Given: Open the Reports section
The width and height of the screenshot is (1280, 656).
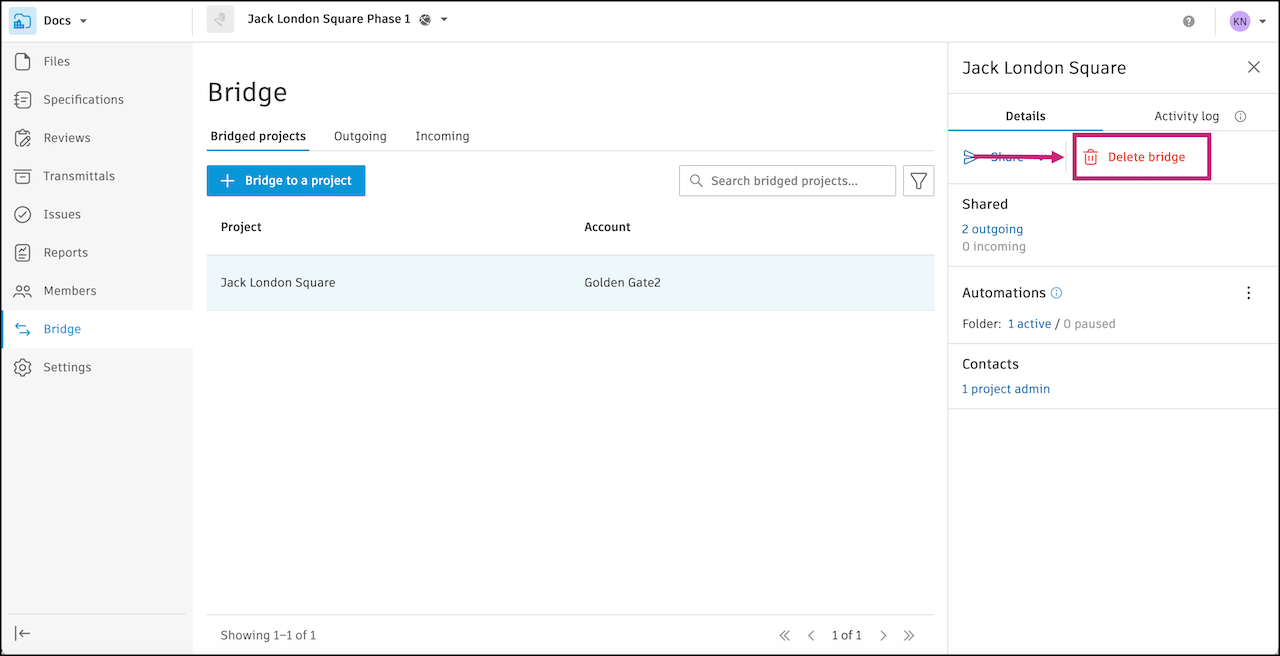Looking at the screenshot, I should point(65,253).
